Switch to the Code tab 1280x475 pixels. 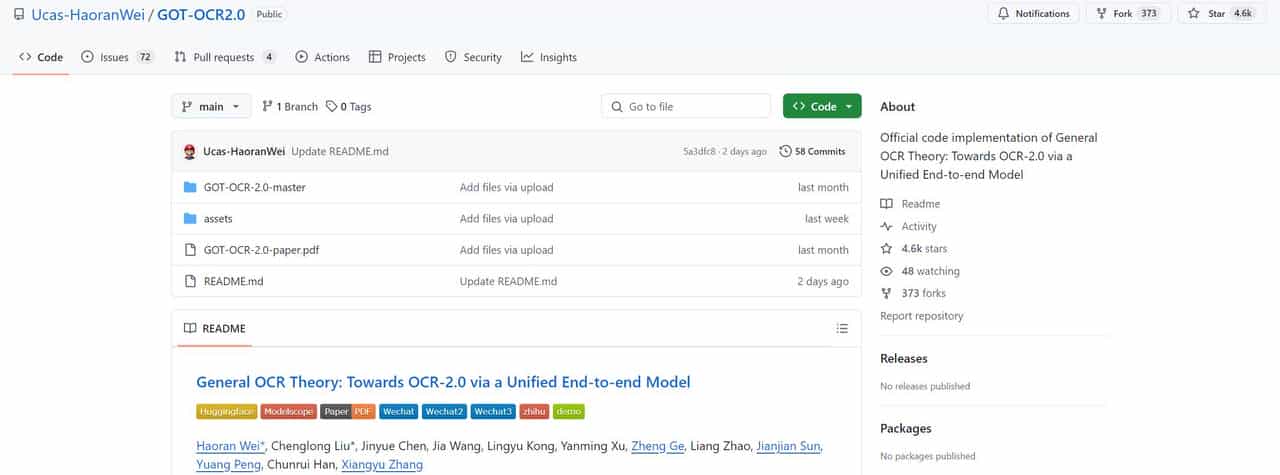[x=41, y=57]
